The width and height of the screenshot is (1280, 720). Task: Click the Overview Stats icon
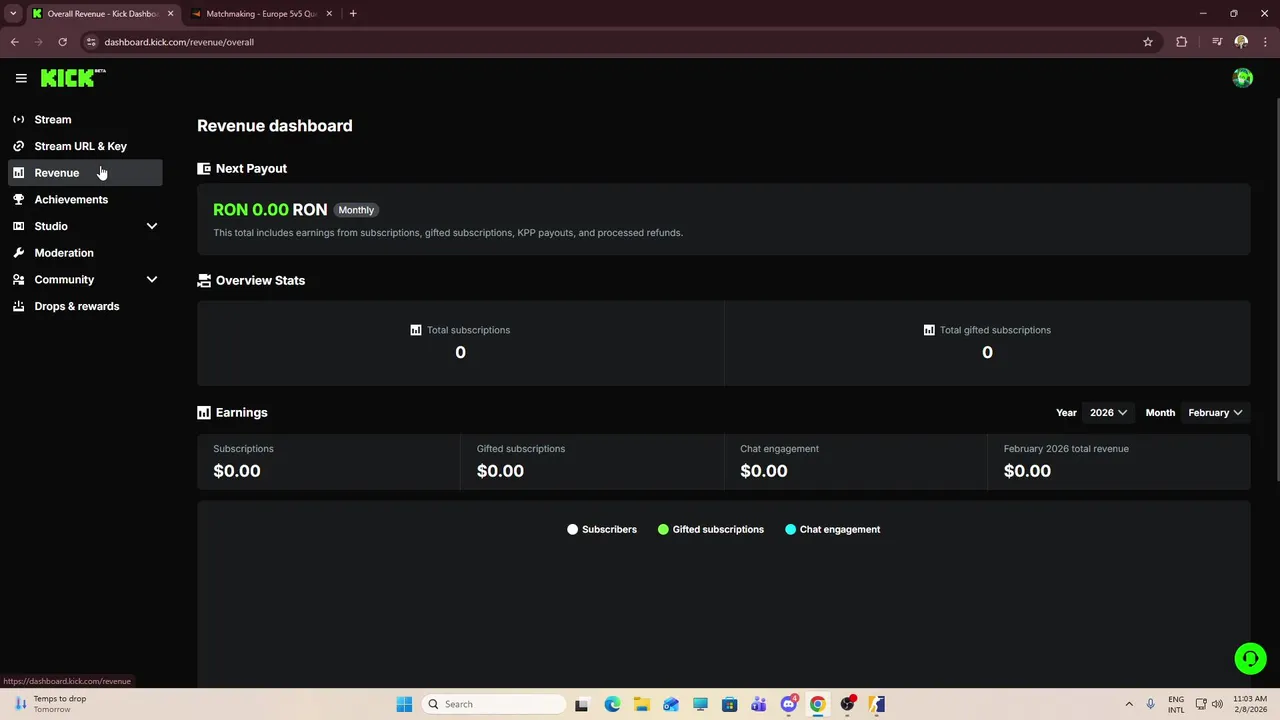(204, 281)
